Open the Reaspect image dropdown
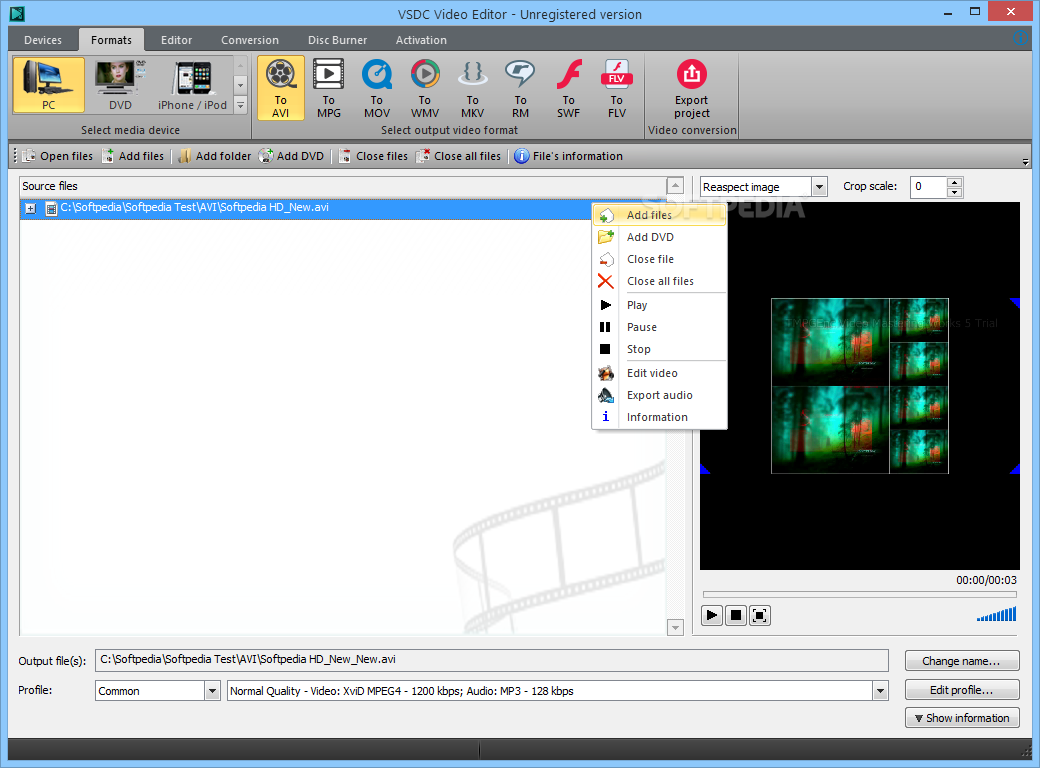Viewport: 1040px width, 768px height. (x=819, y=187)
